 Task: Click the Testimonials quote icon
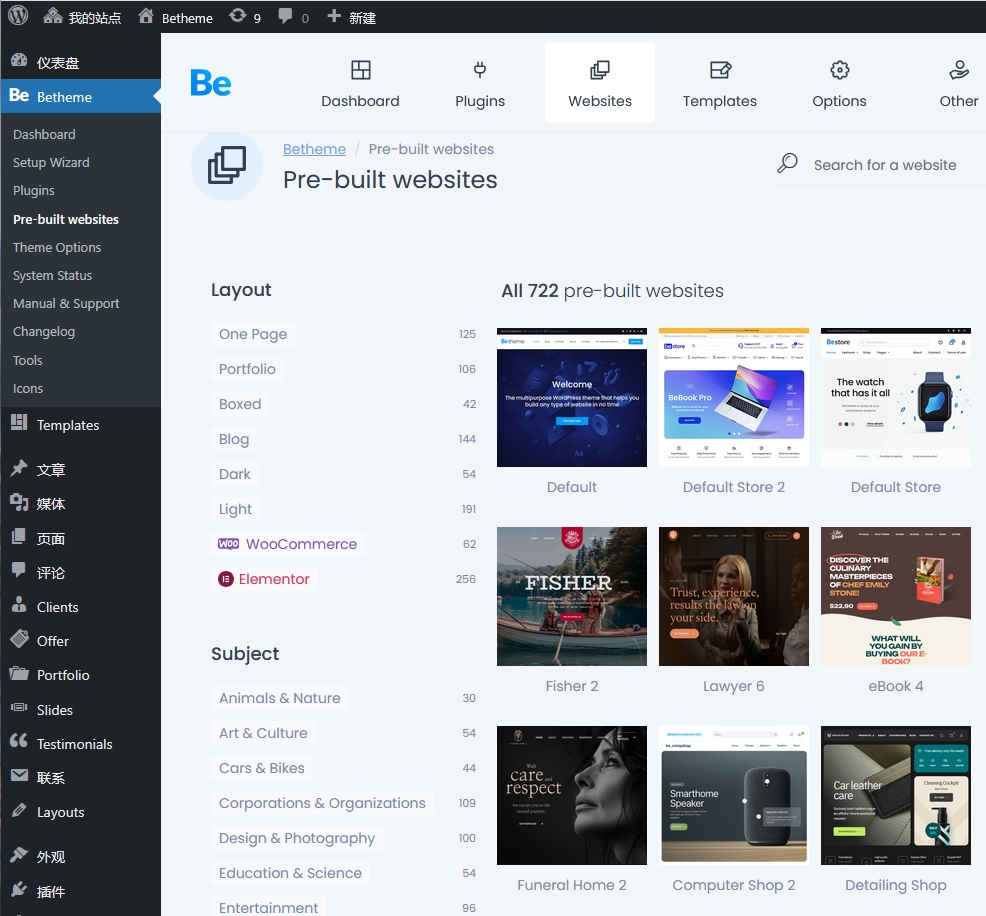point(19,741)
